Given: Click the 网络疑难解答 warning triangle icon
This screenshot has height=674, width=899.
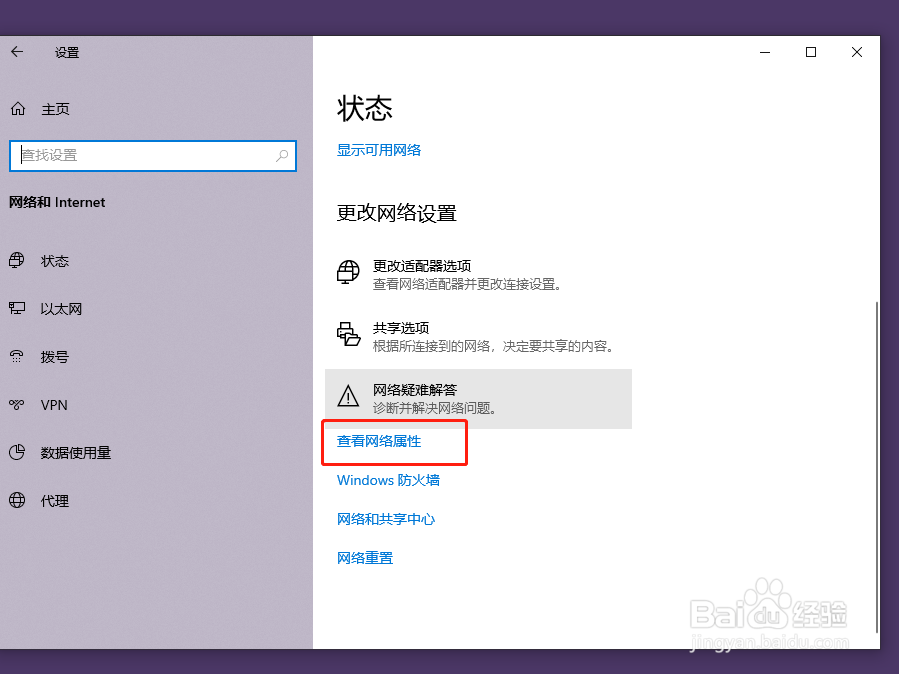Looking at the screenshot, I should coord(348,396).
